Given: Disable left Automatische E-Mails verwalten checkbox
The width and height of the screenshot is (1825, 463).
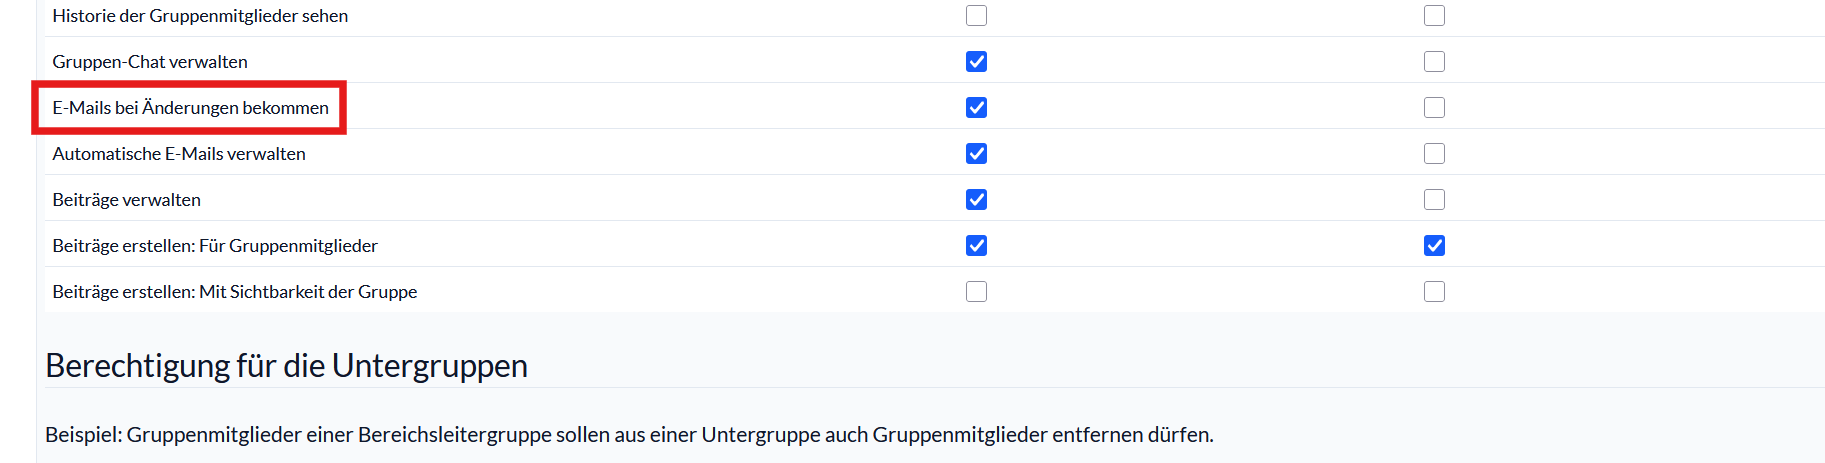Looking at the screenshot, I should (976, 154).
